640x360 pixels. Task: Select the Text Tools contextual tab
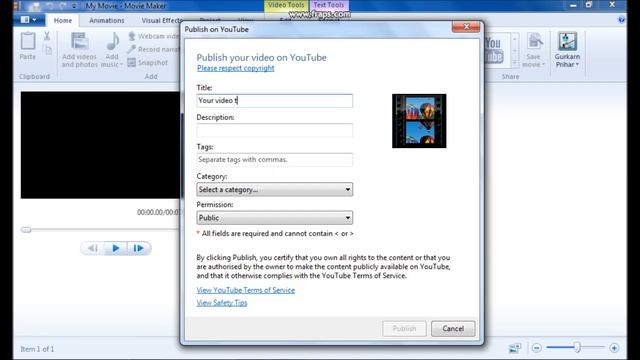tap(329, 5)
